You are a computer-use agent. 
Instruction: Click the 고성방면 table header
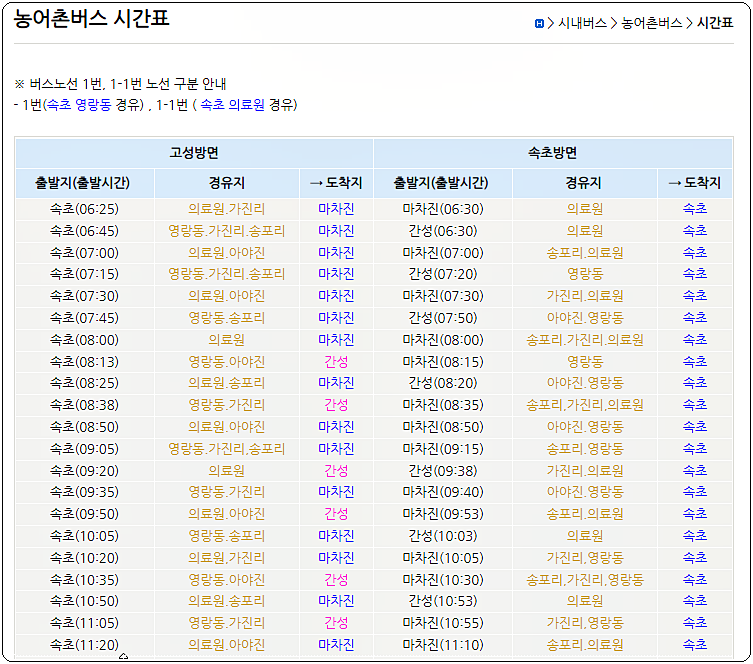(194, 153)
